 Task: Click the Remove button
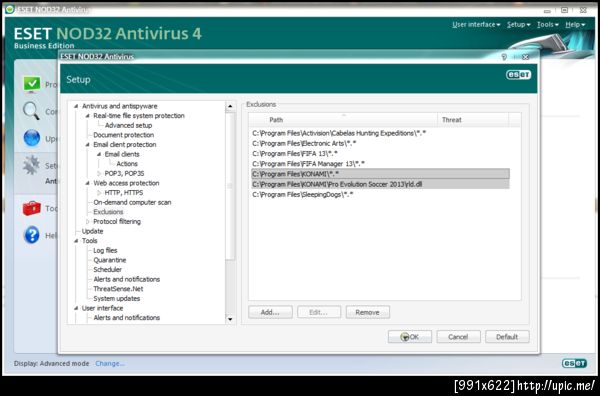point(367,312)
